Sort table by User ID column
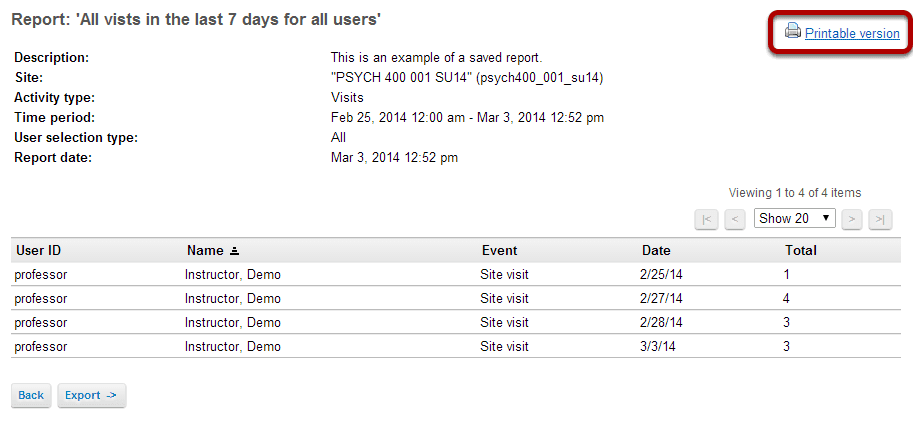913x428 pixels. 38,251
